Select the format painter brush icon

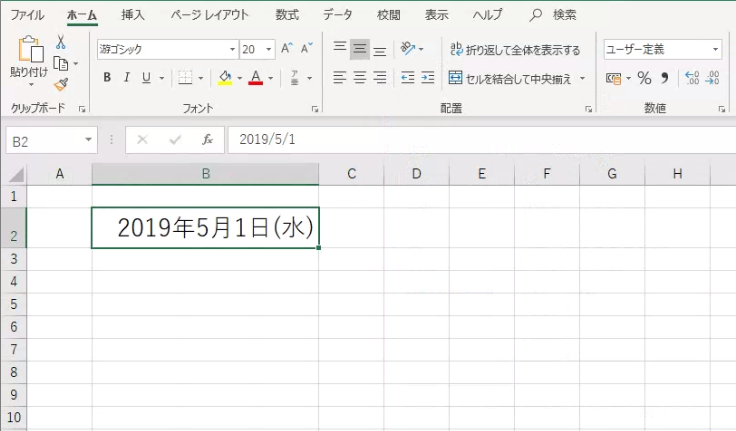61,84
